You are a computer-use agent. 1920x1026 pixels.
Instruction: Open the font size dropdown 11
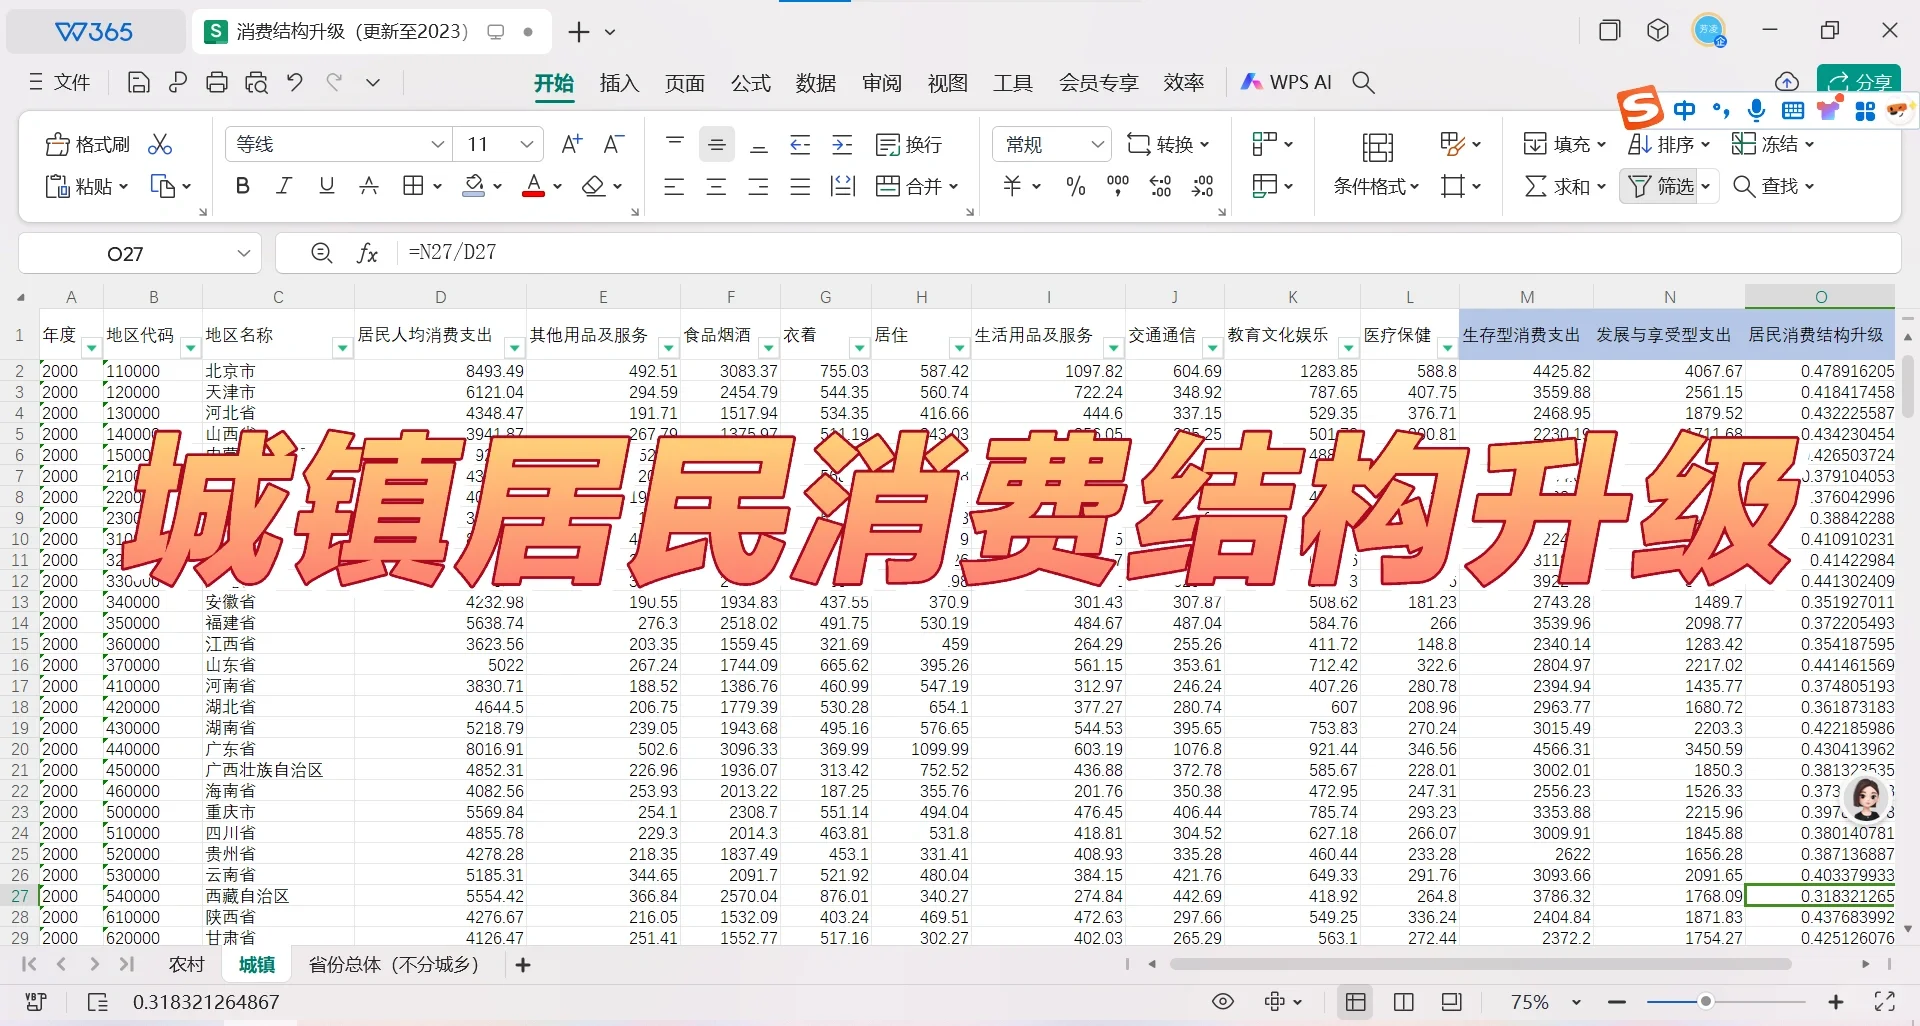pos(526,144)
